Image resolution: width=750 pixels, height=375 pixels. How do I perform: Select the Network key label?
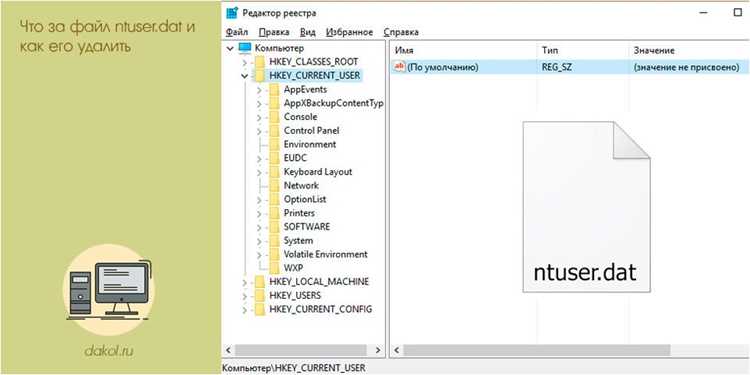(301, 186)
